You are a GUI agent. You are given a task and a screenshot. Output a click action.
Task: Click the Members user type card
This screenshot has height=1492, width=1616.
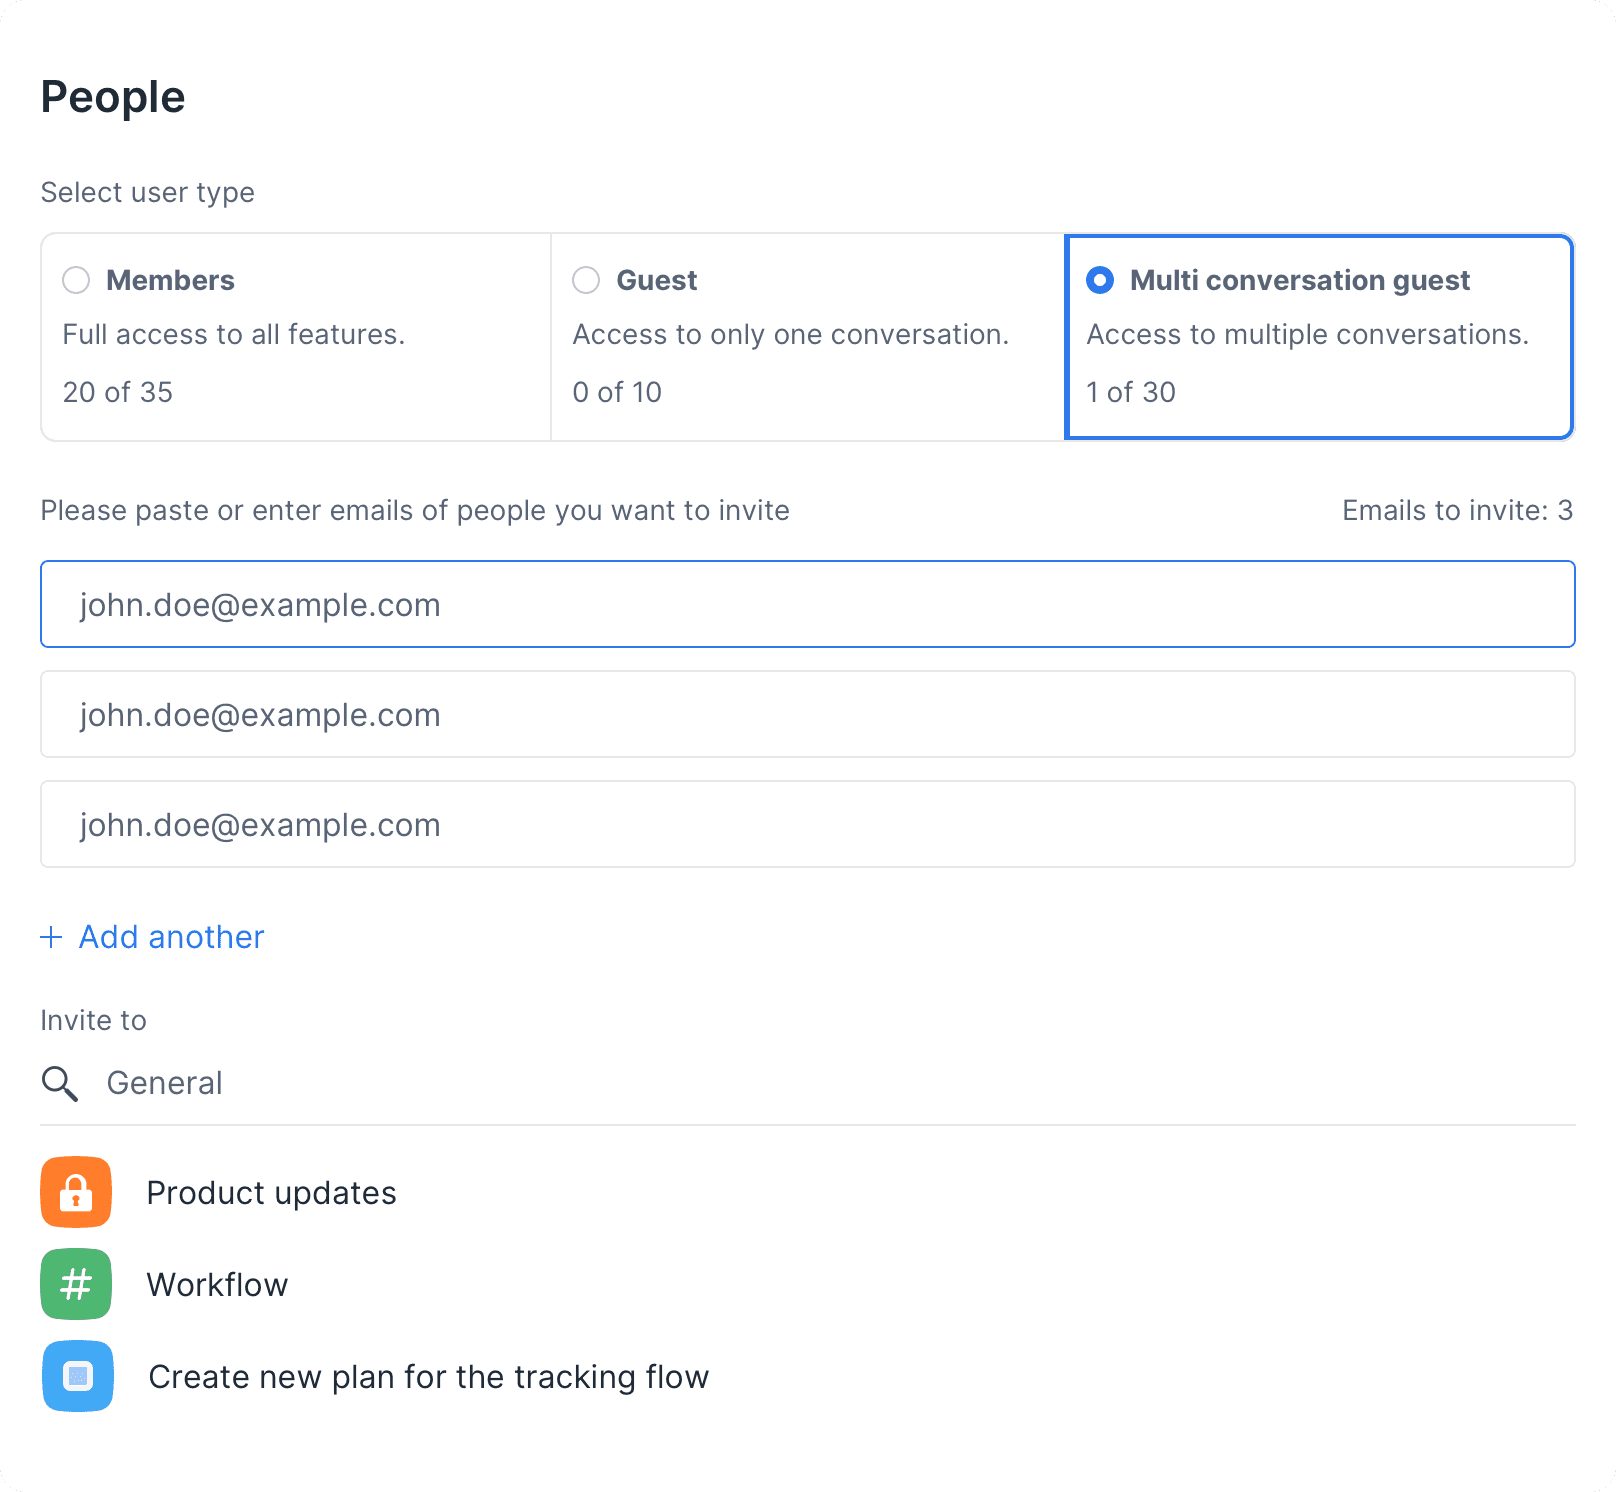295,336
